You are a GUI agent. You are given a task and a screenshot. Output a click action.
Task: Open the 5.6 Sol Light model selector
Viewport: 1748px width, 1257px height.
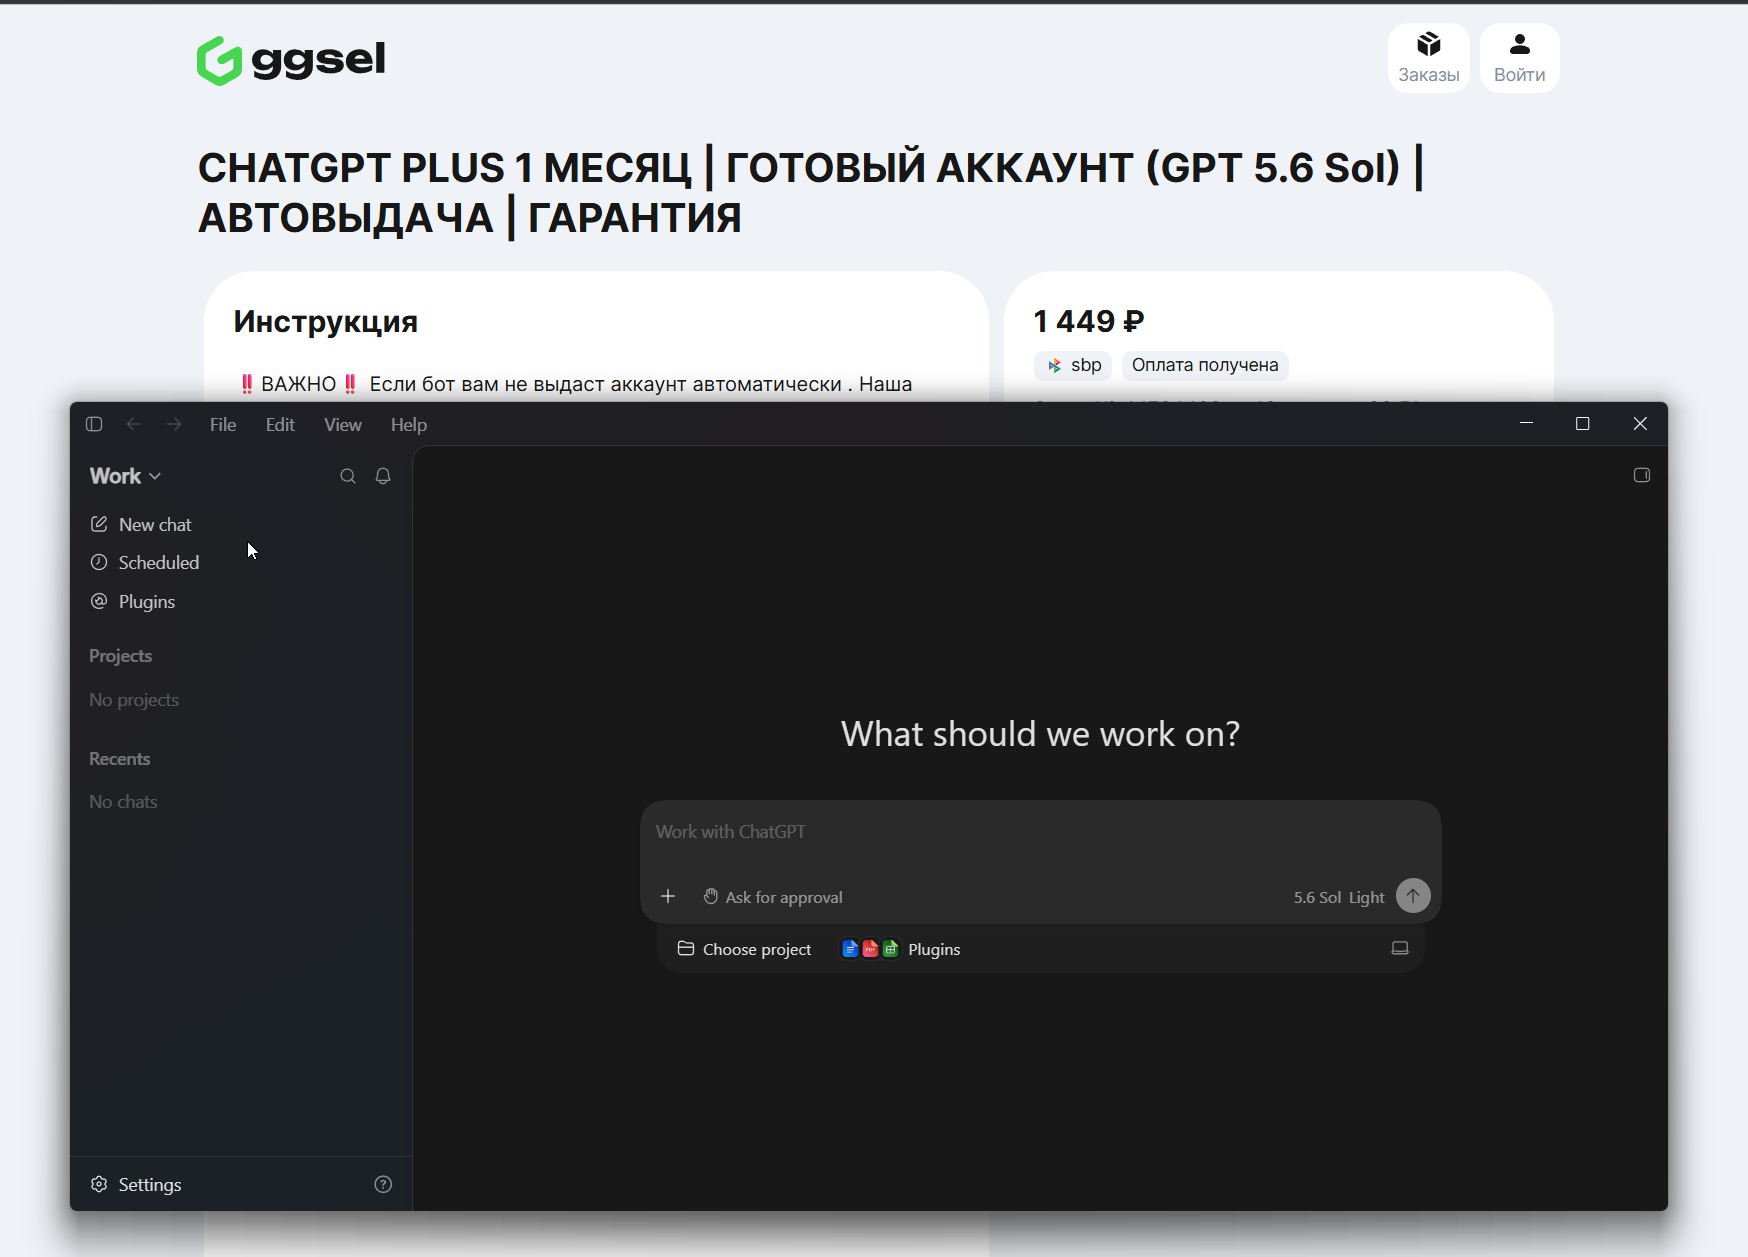point(1339,897)
